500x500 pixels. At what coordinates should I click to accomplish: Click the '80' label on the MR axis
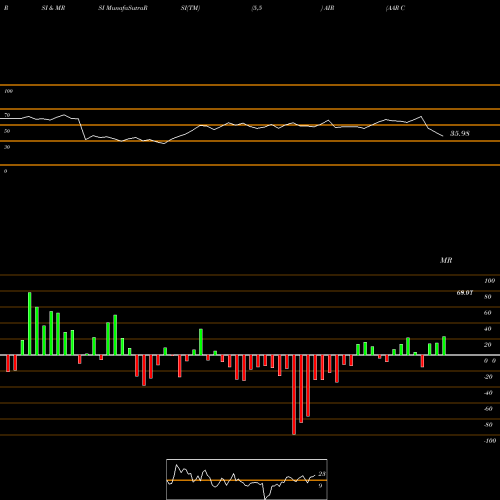[x=488, y=297]
